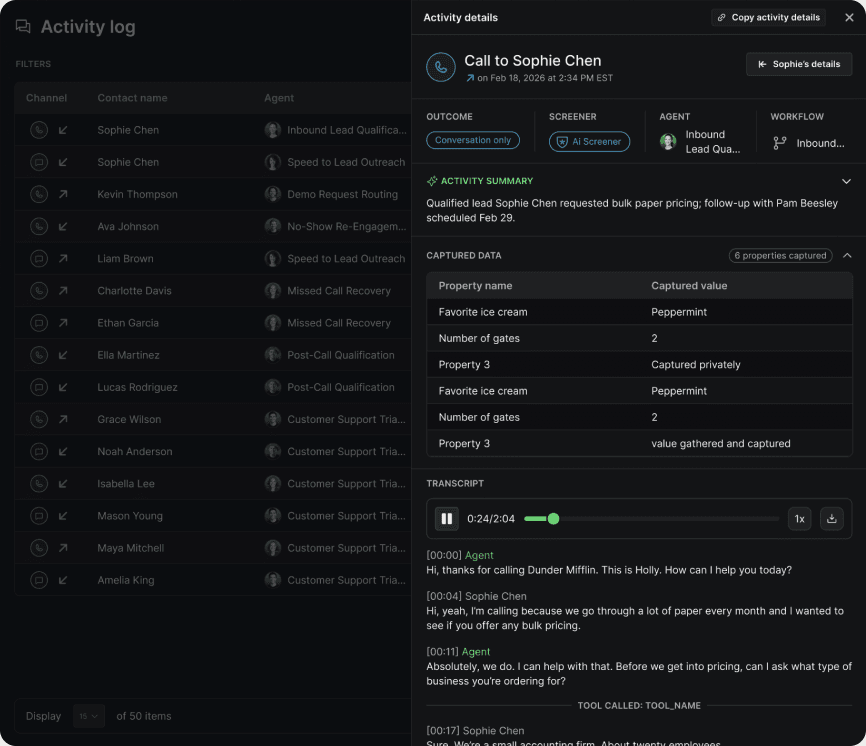866x746 pixels.
Task: Click the AI Screener badge
Action: [x=589, y=141]
